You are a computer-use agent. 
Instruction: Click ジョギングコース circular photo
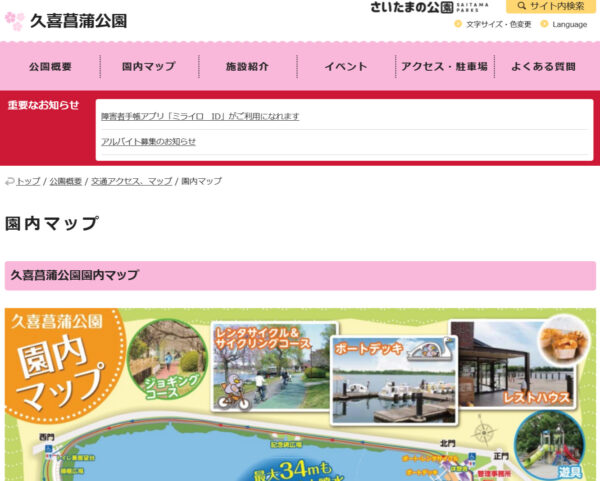(167, 359)
